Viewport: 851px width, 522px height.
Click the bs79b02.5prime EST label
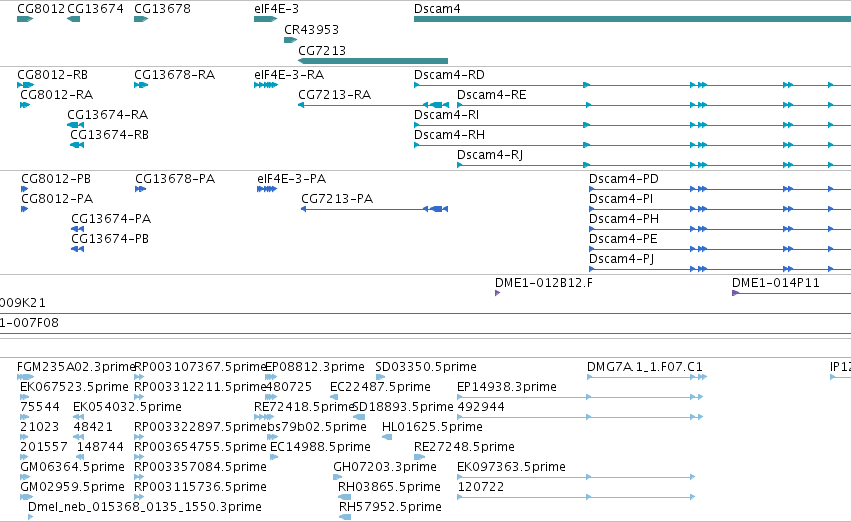pyautogui.click(x=317, y=427)
